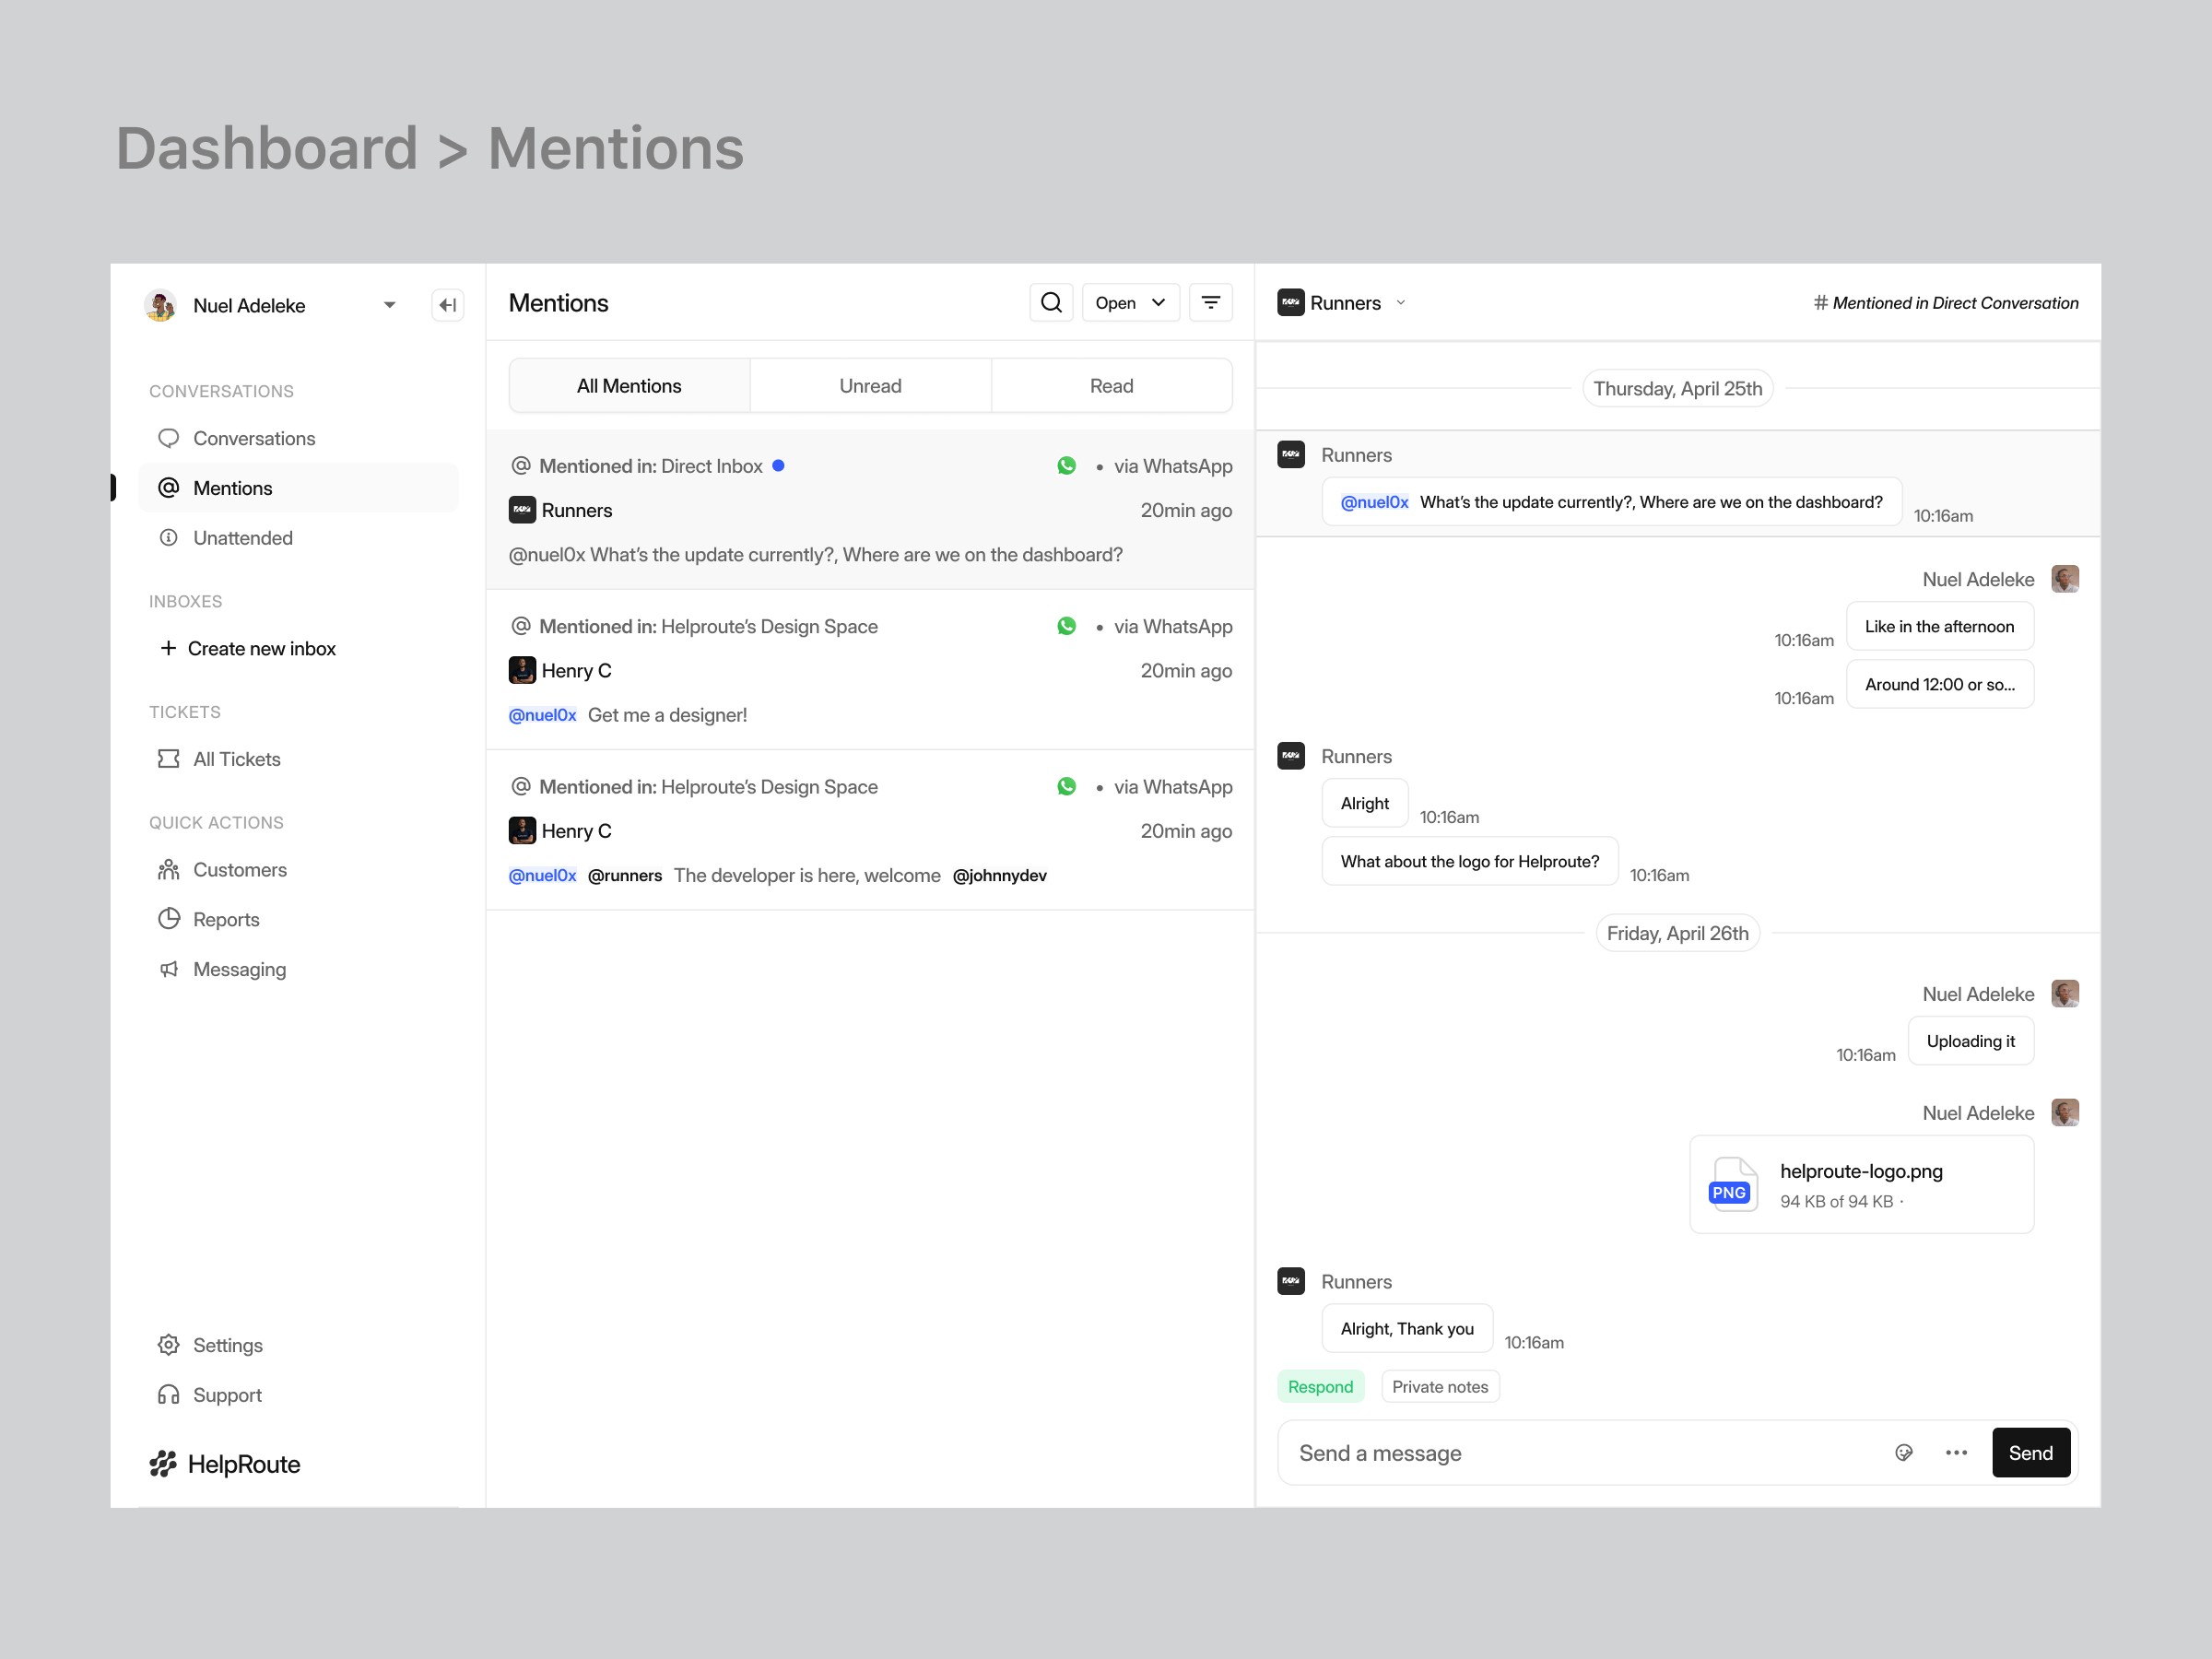The height and width of the screenshot is (1659, 2212).
Task: Go to Customers in quick actions
Action: click(x=239, y=869)
